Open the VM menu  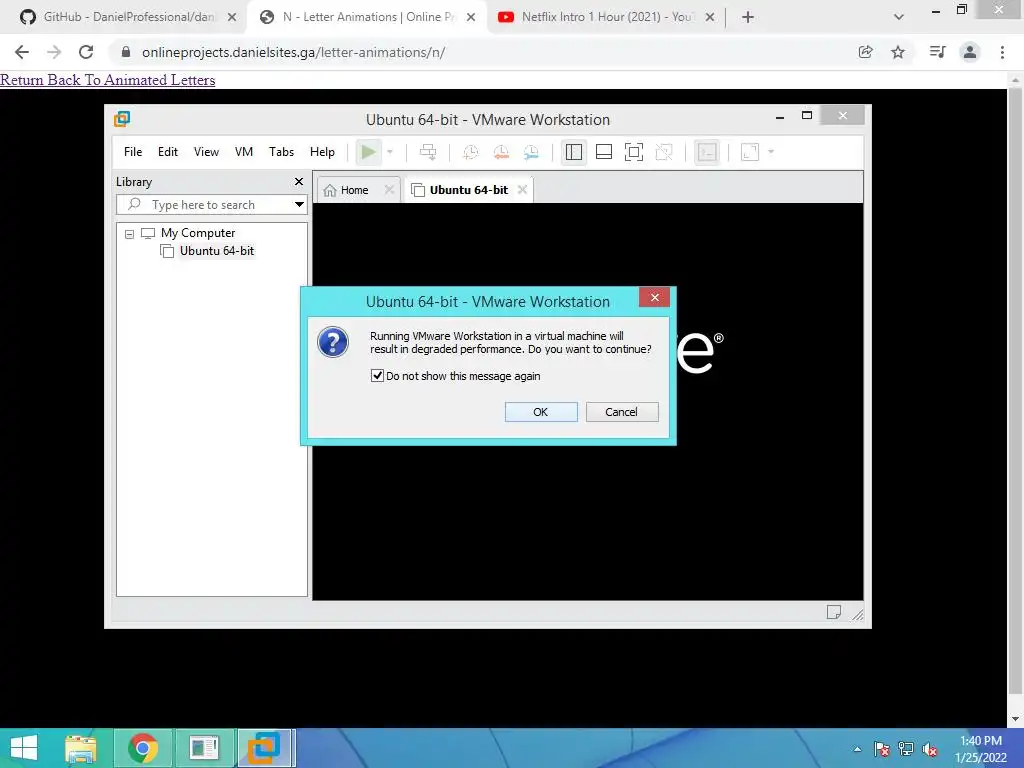[244, 152]
